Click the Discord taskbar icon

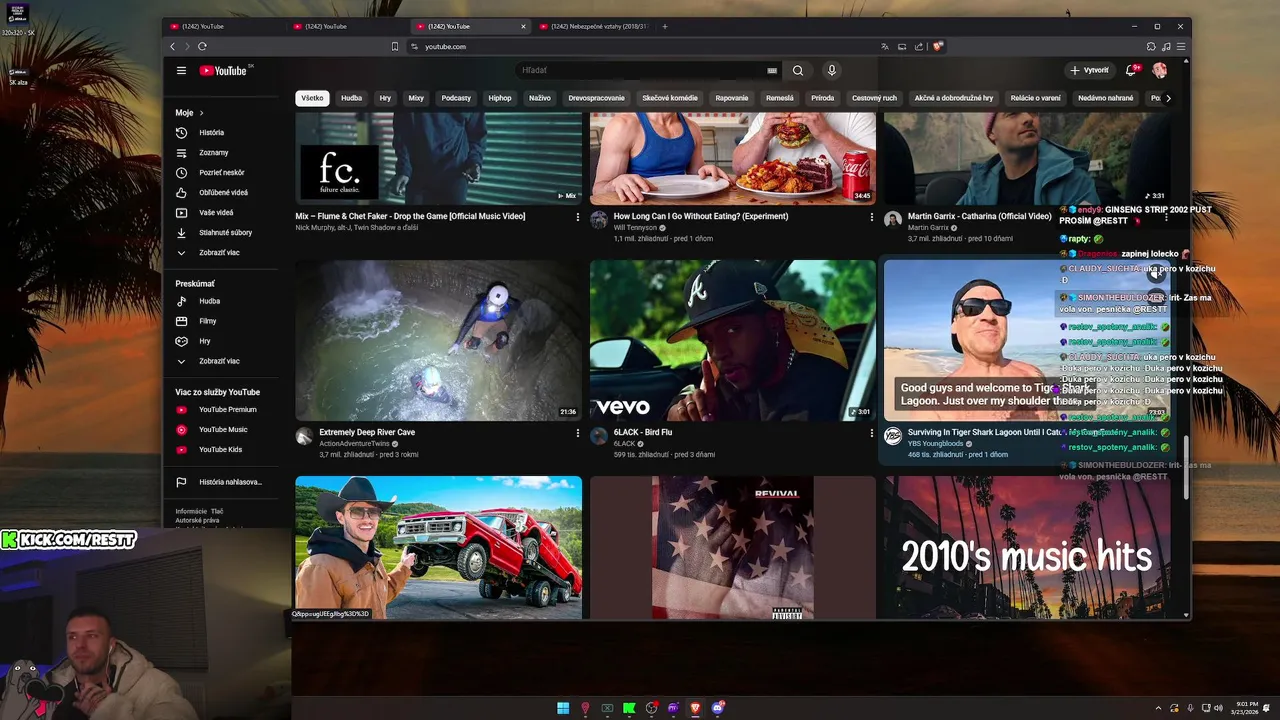click(717, 708)
